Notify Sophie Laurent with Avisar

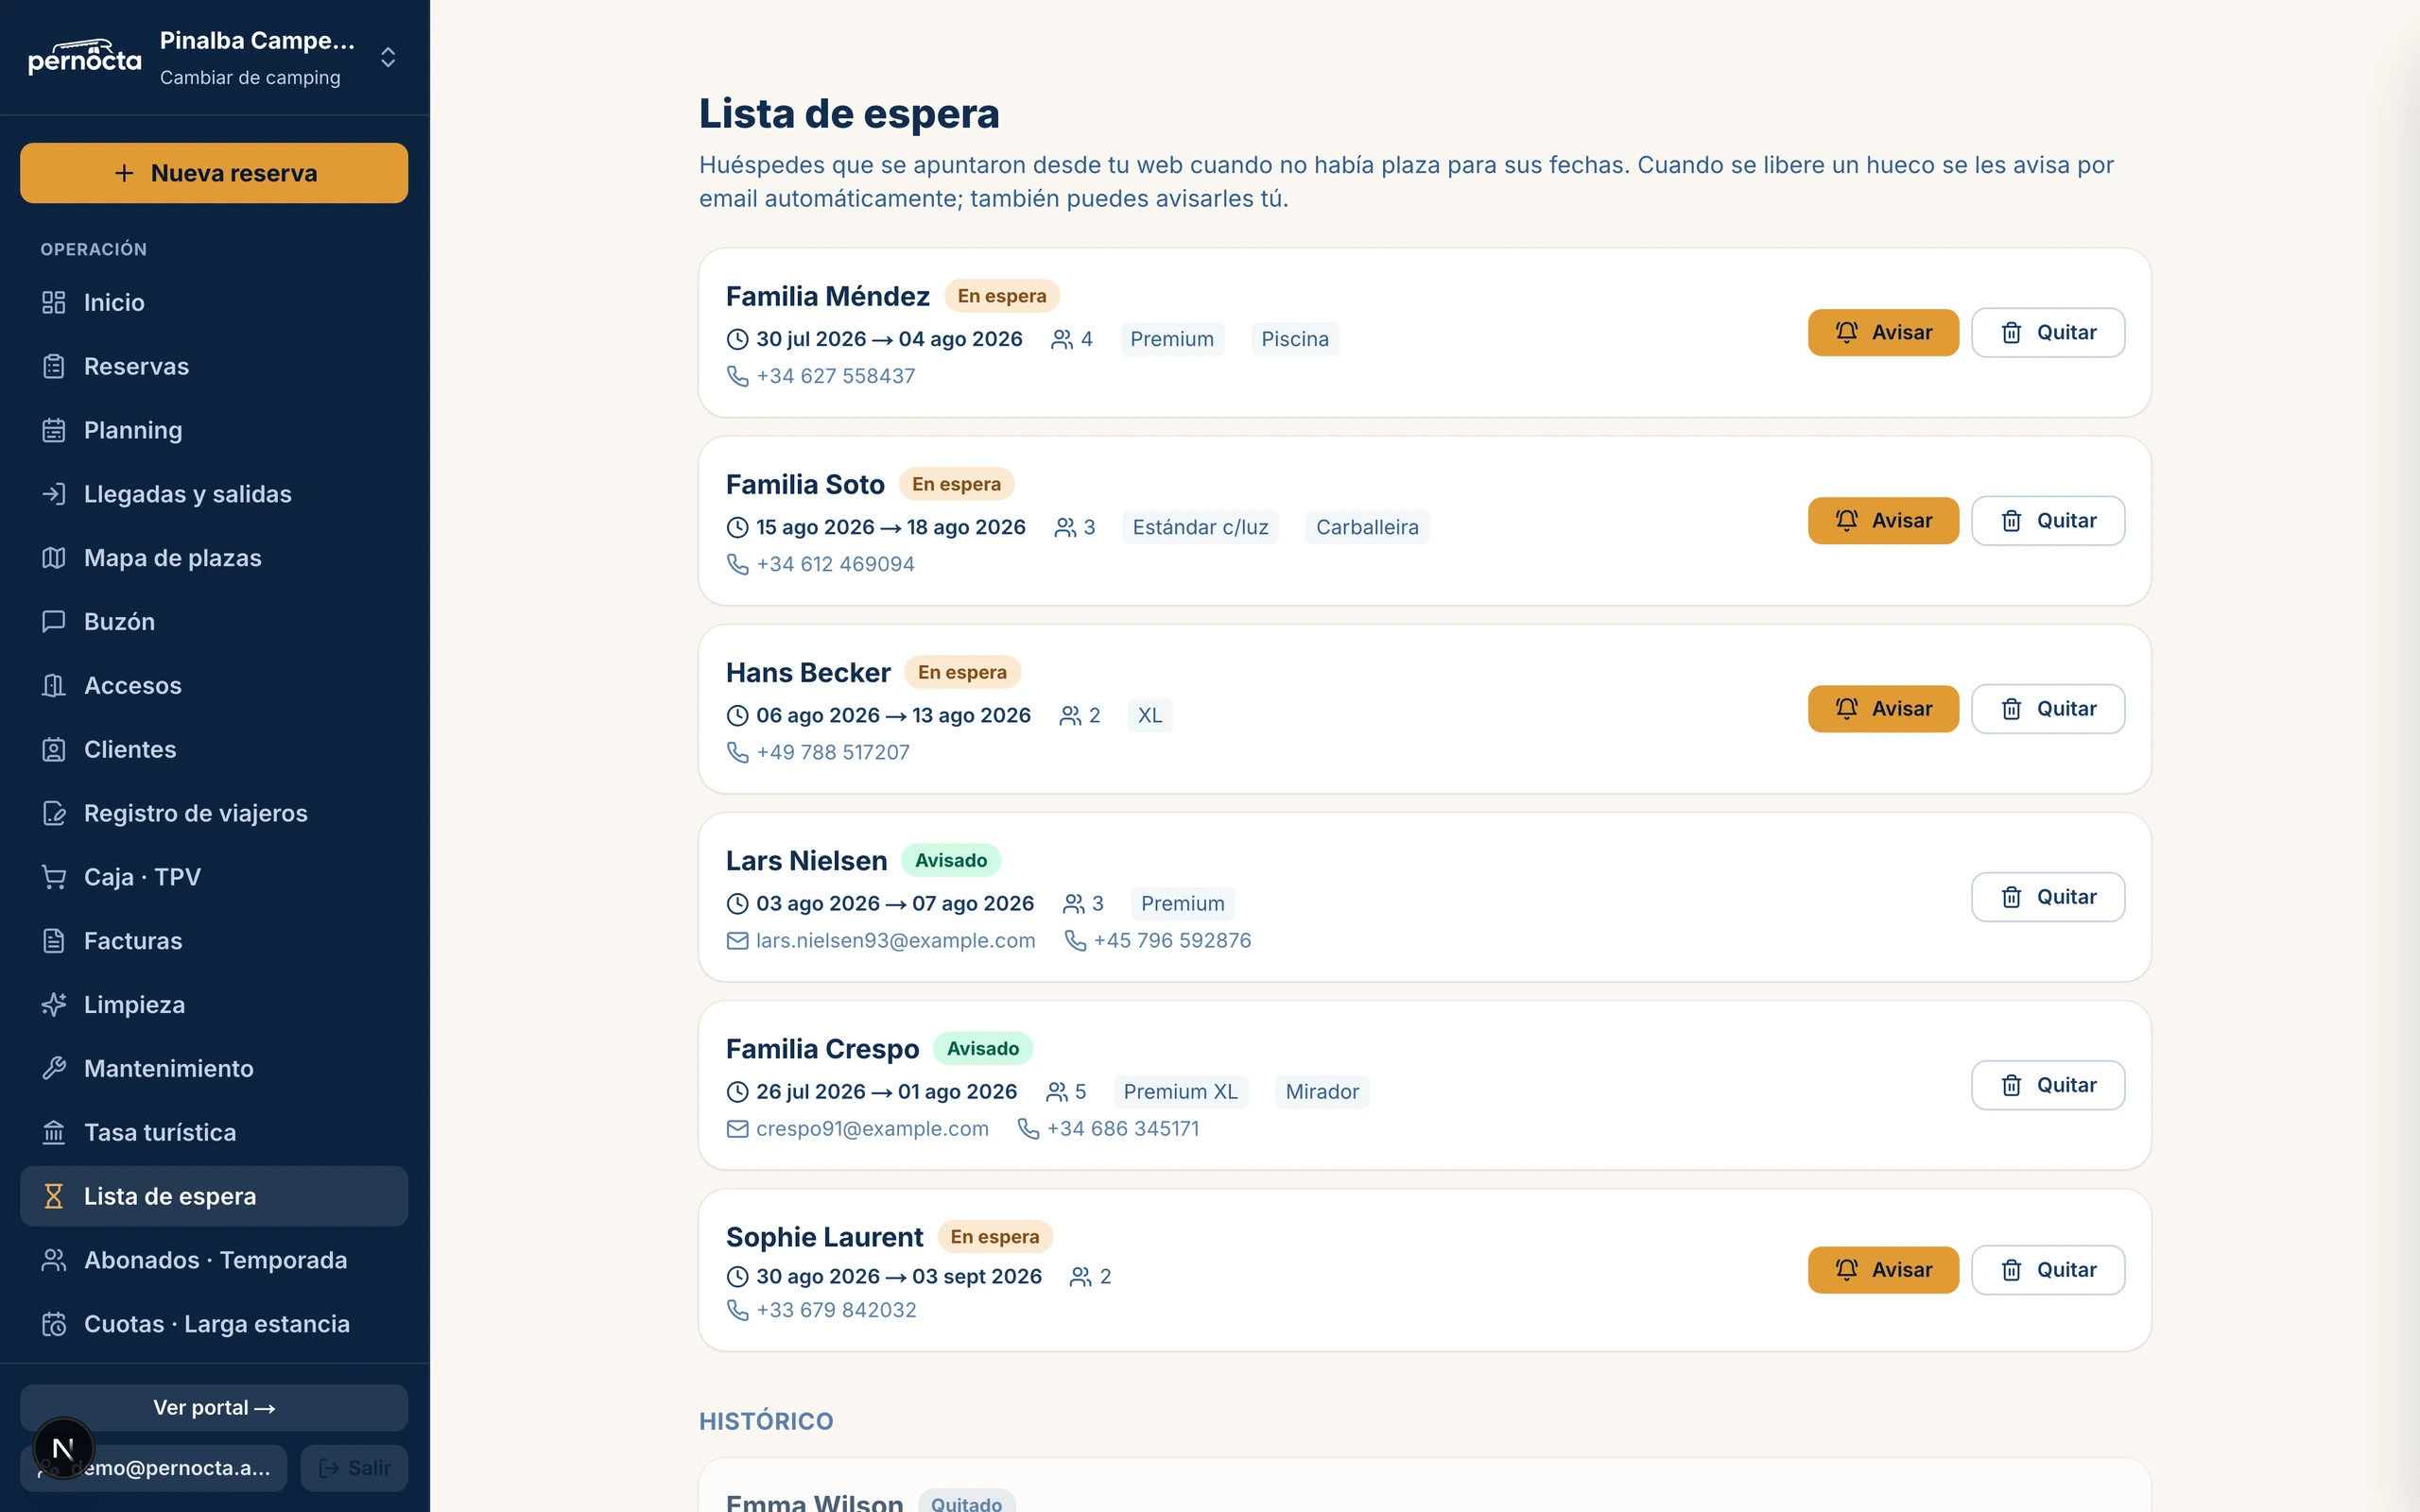click(1883, 1270)
